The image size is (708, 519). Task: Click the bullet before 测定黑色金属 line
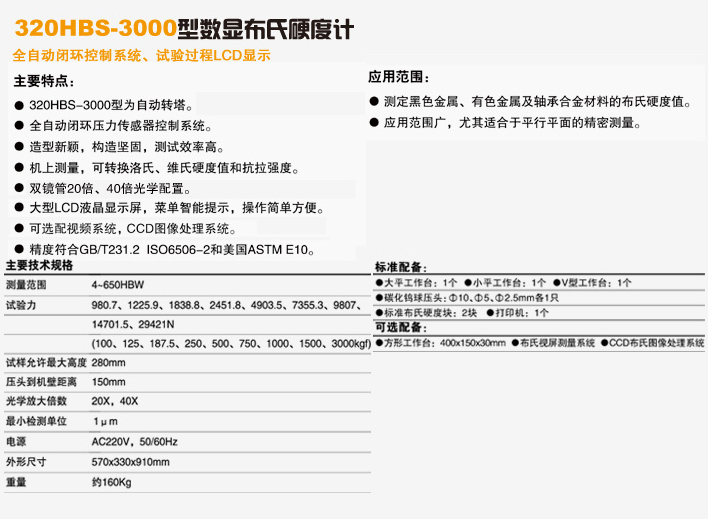coord(374,102)
